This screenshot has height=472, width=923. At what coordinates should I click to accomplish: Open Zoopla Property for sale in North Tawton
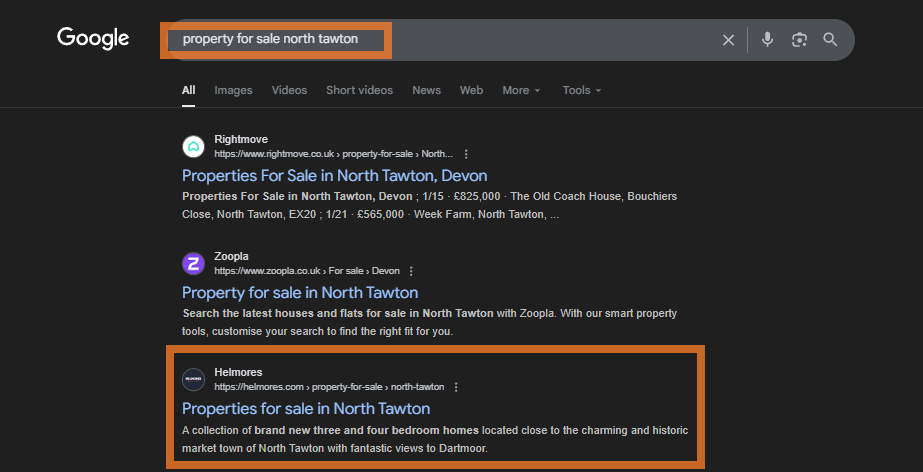300,293
